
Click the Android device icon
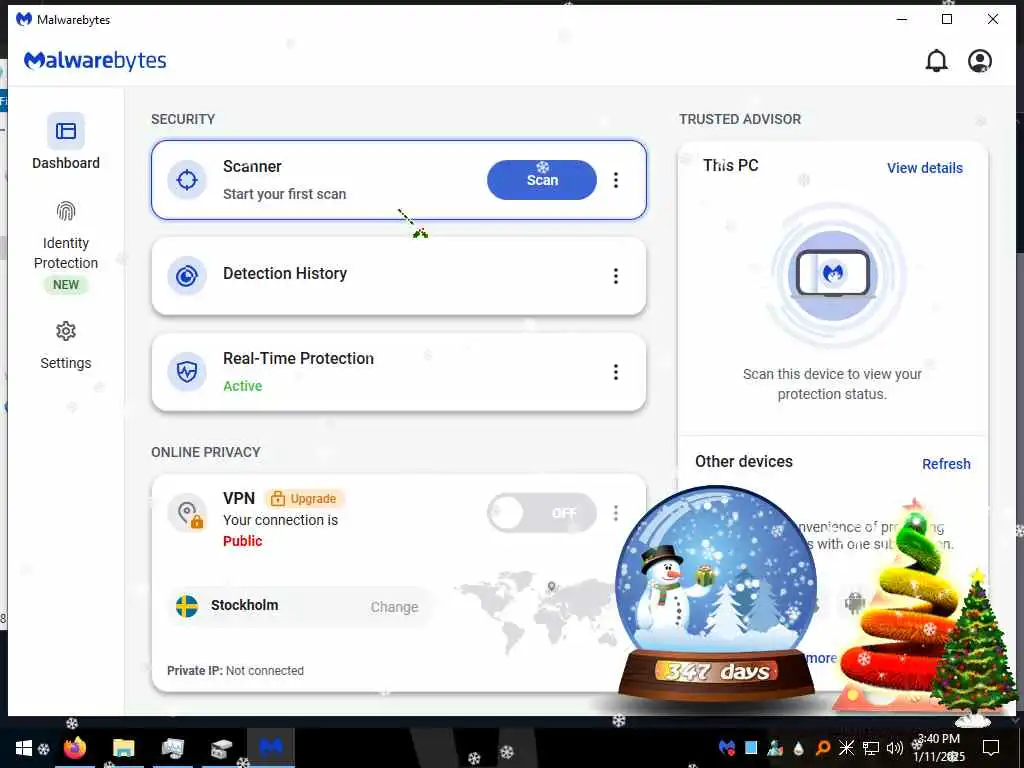click(854, 601)
